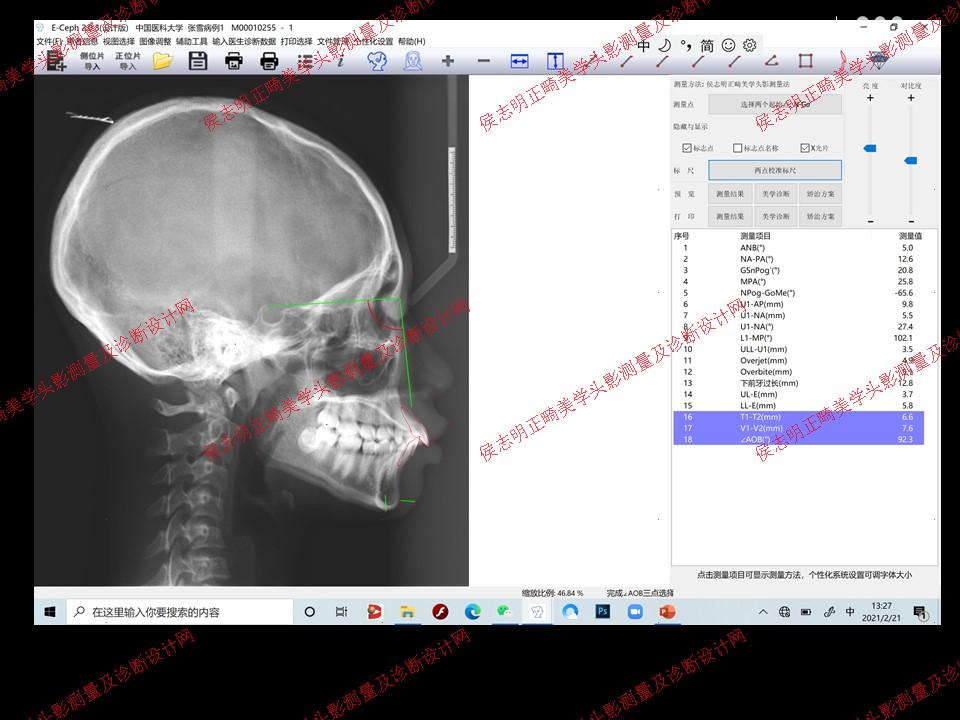The height and width of the screenshot is (720, 960).
Task: Import a frontal film via 正位片导入
Action: [127, 61]
